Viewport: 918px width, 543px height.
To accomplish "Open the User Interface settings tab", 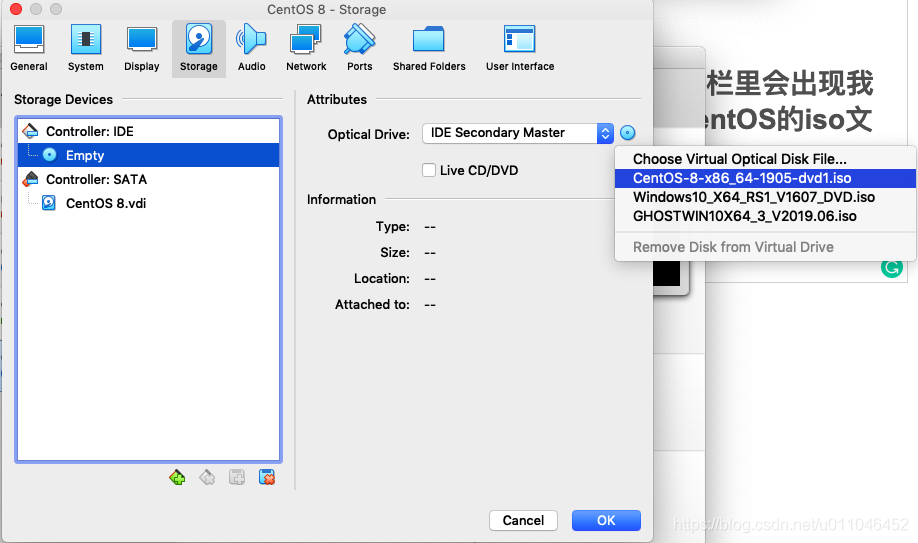I will point(520,49).
